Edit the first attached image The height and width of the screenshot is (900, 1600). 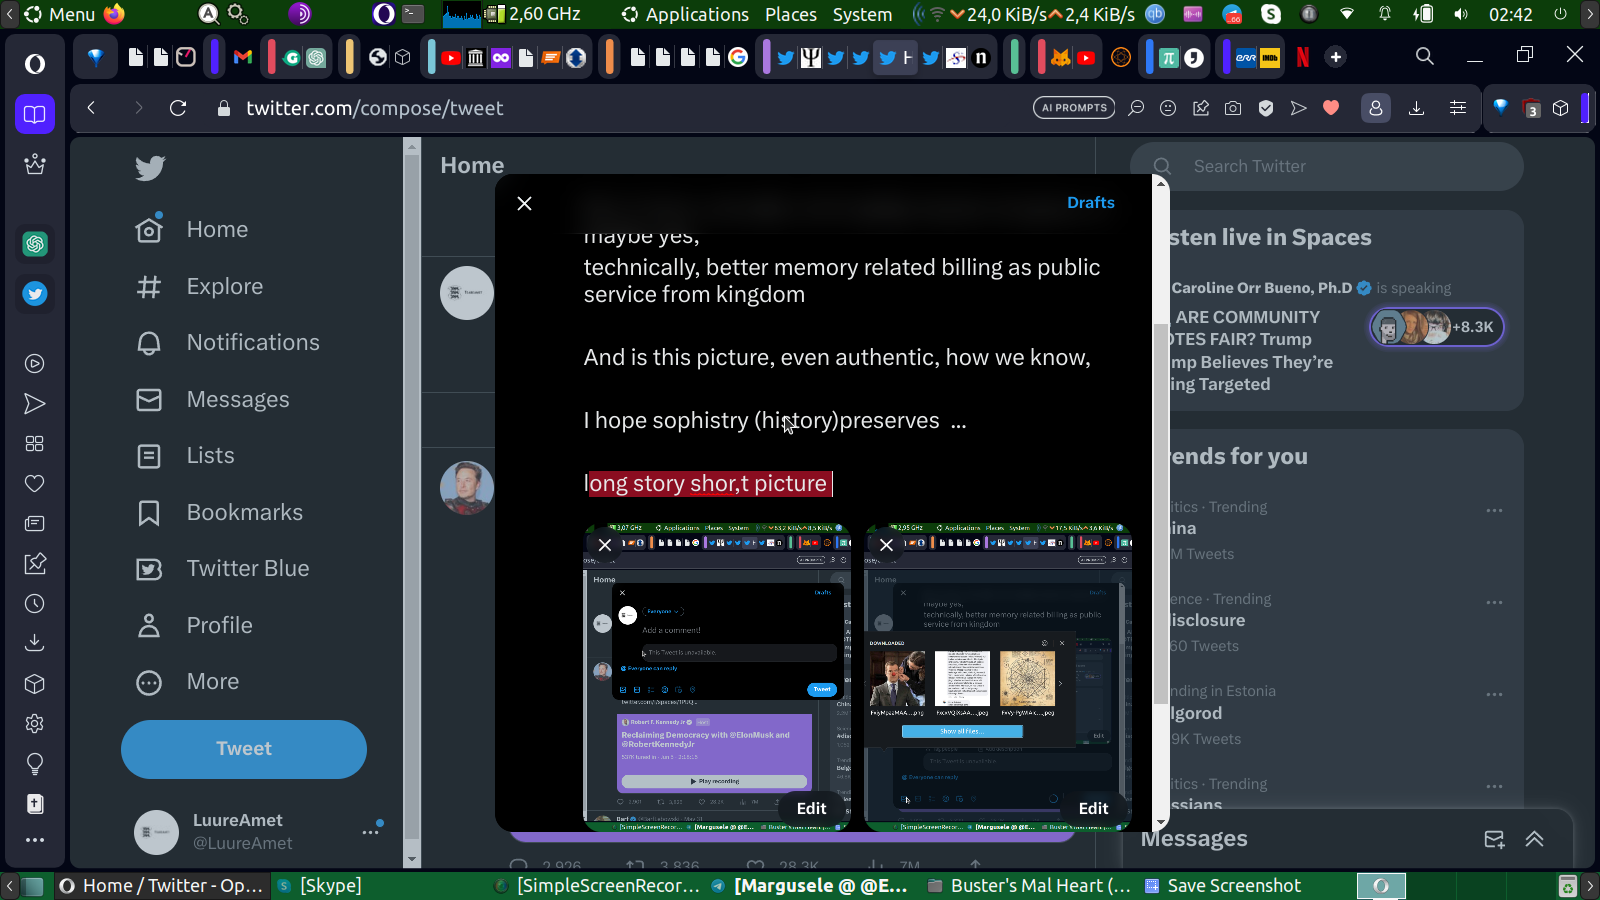[x=811, y=808]
